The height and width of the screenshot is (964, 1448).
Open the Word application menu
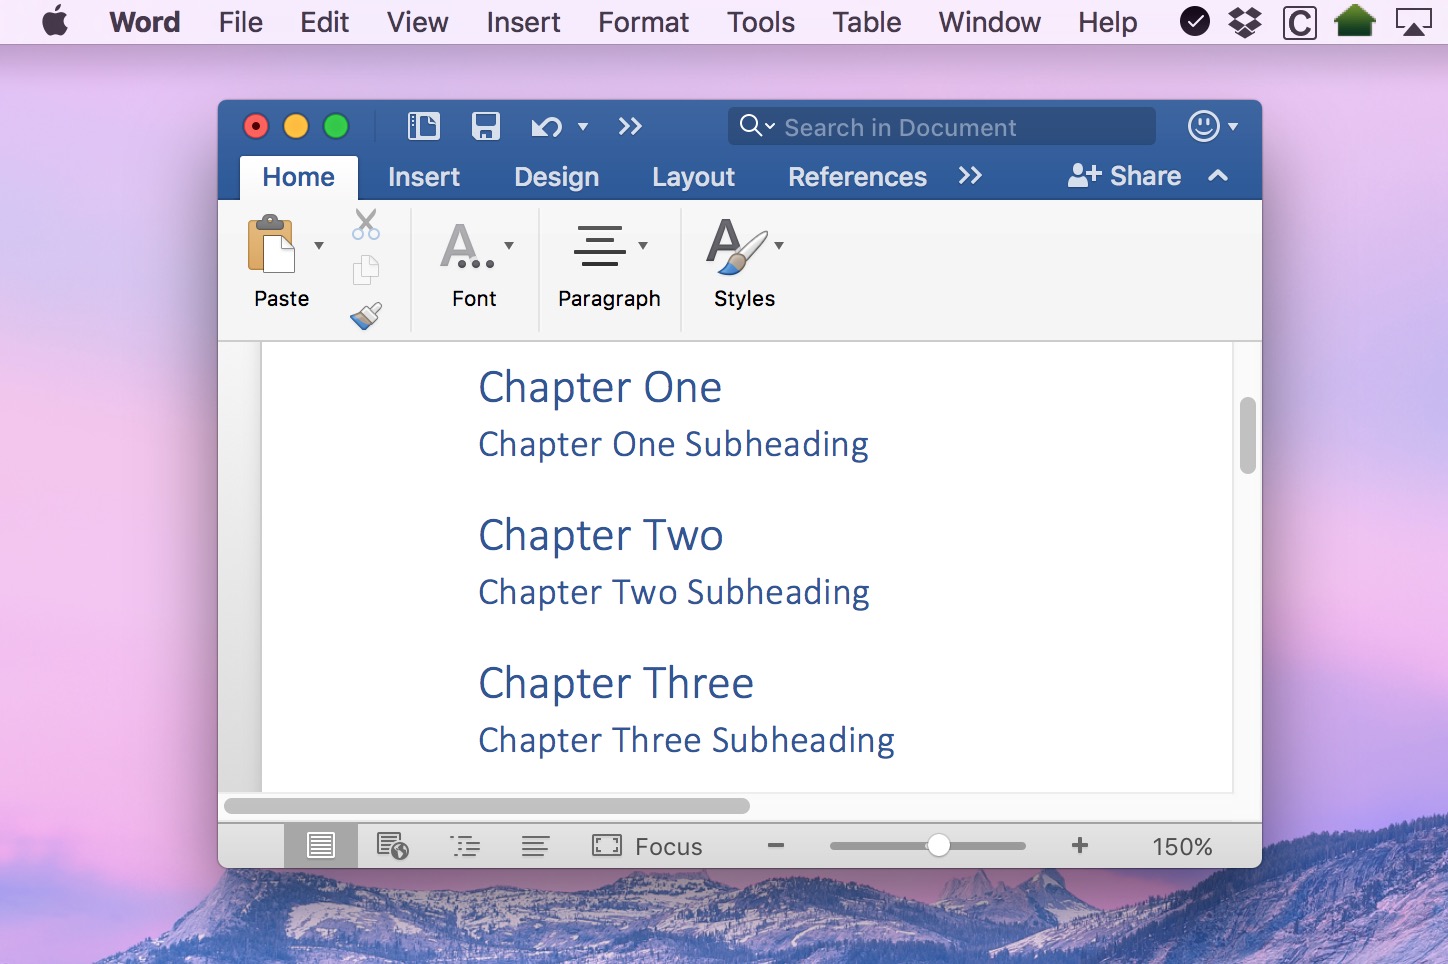tap(145, 22)
